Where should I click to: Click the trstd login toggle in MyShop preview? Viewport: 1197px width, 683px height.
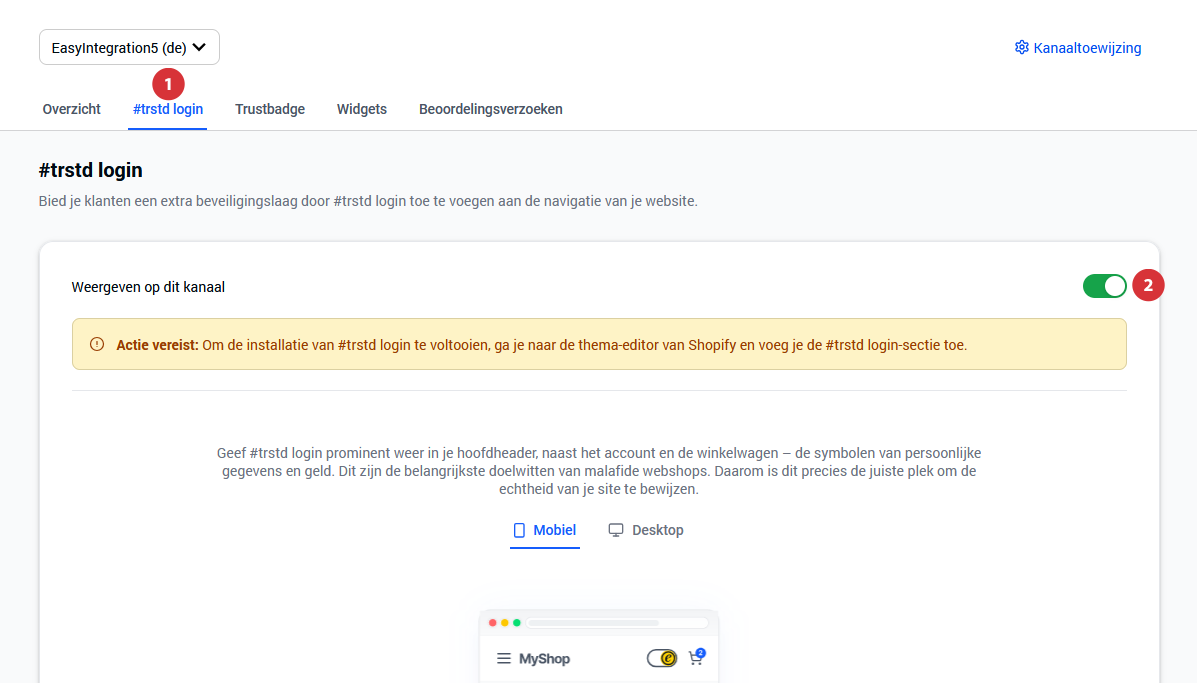(662, 658)
